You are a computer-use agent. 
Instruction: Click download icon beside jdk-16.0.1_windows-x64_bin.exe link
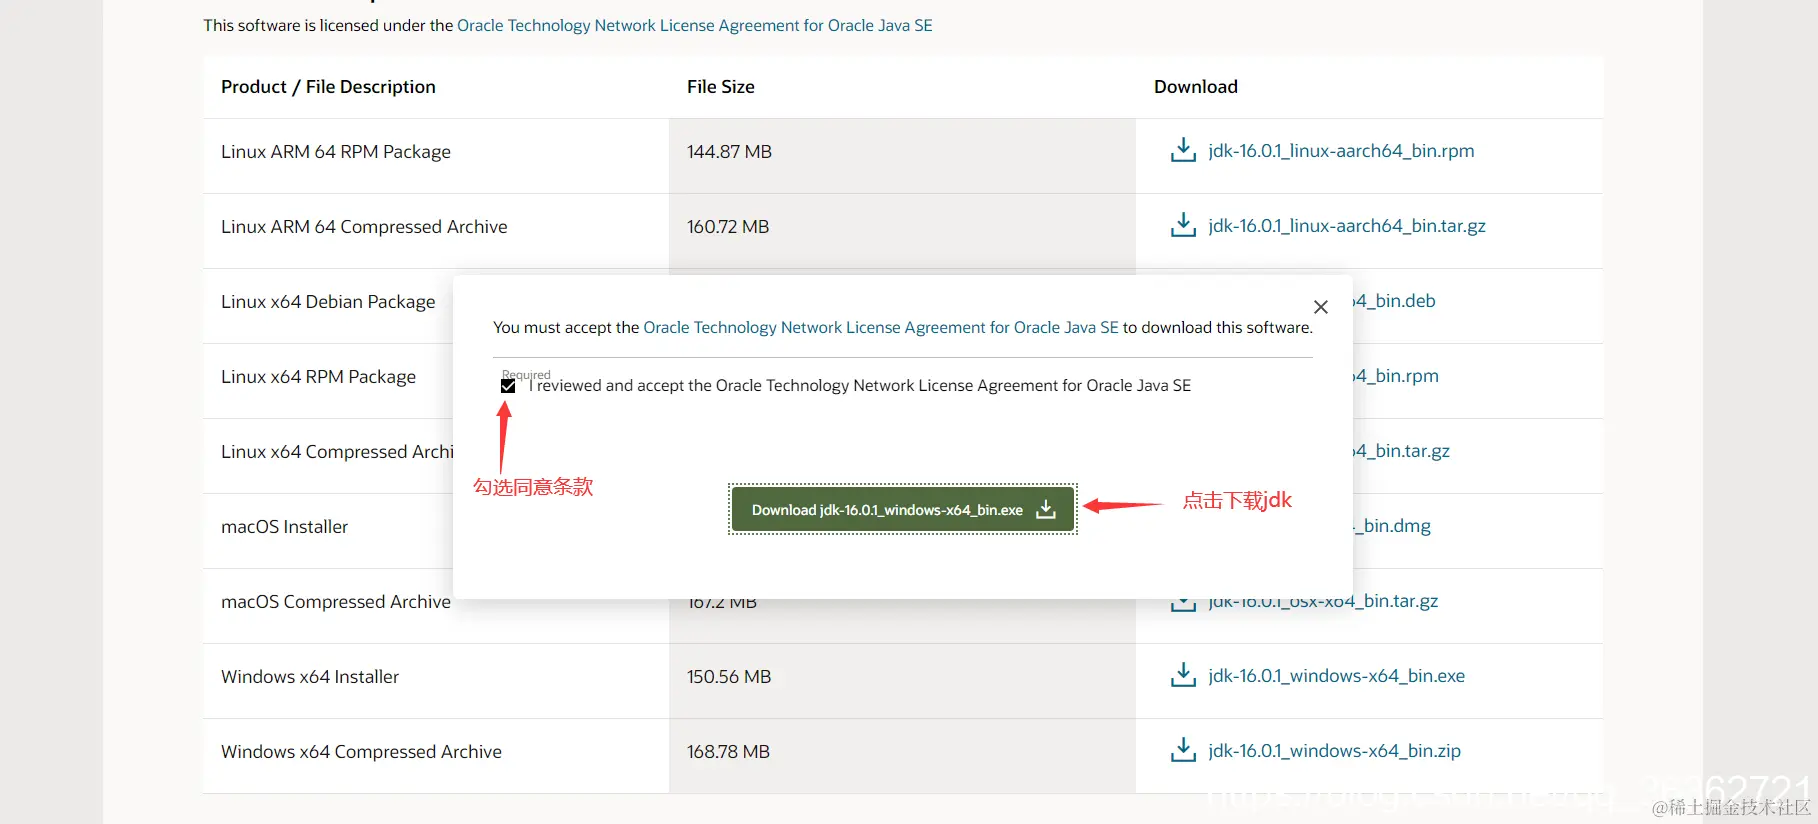[1183, 676]
